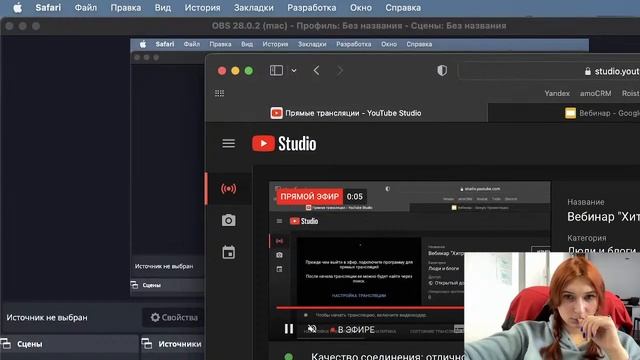640x360 pixels.
Task: Select the live stream broadcast sidebar icon
Action: tap(229, 189)
